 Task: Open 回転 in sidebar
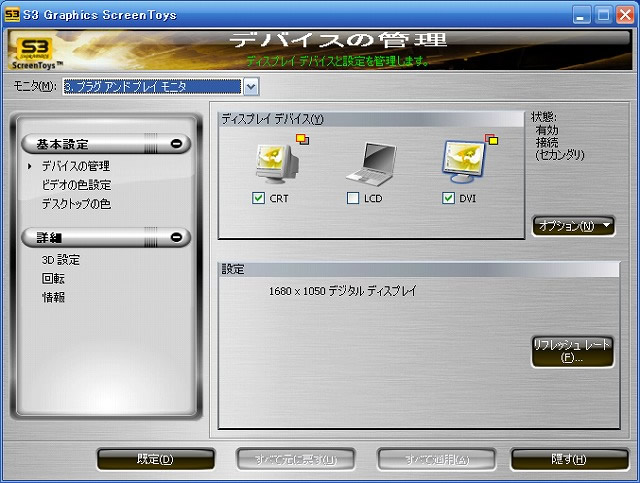(53, 278)
